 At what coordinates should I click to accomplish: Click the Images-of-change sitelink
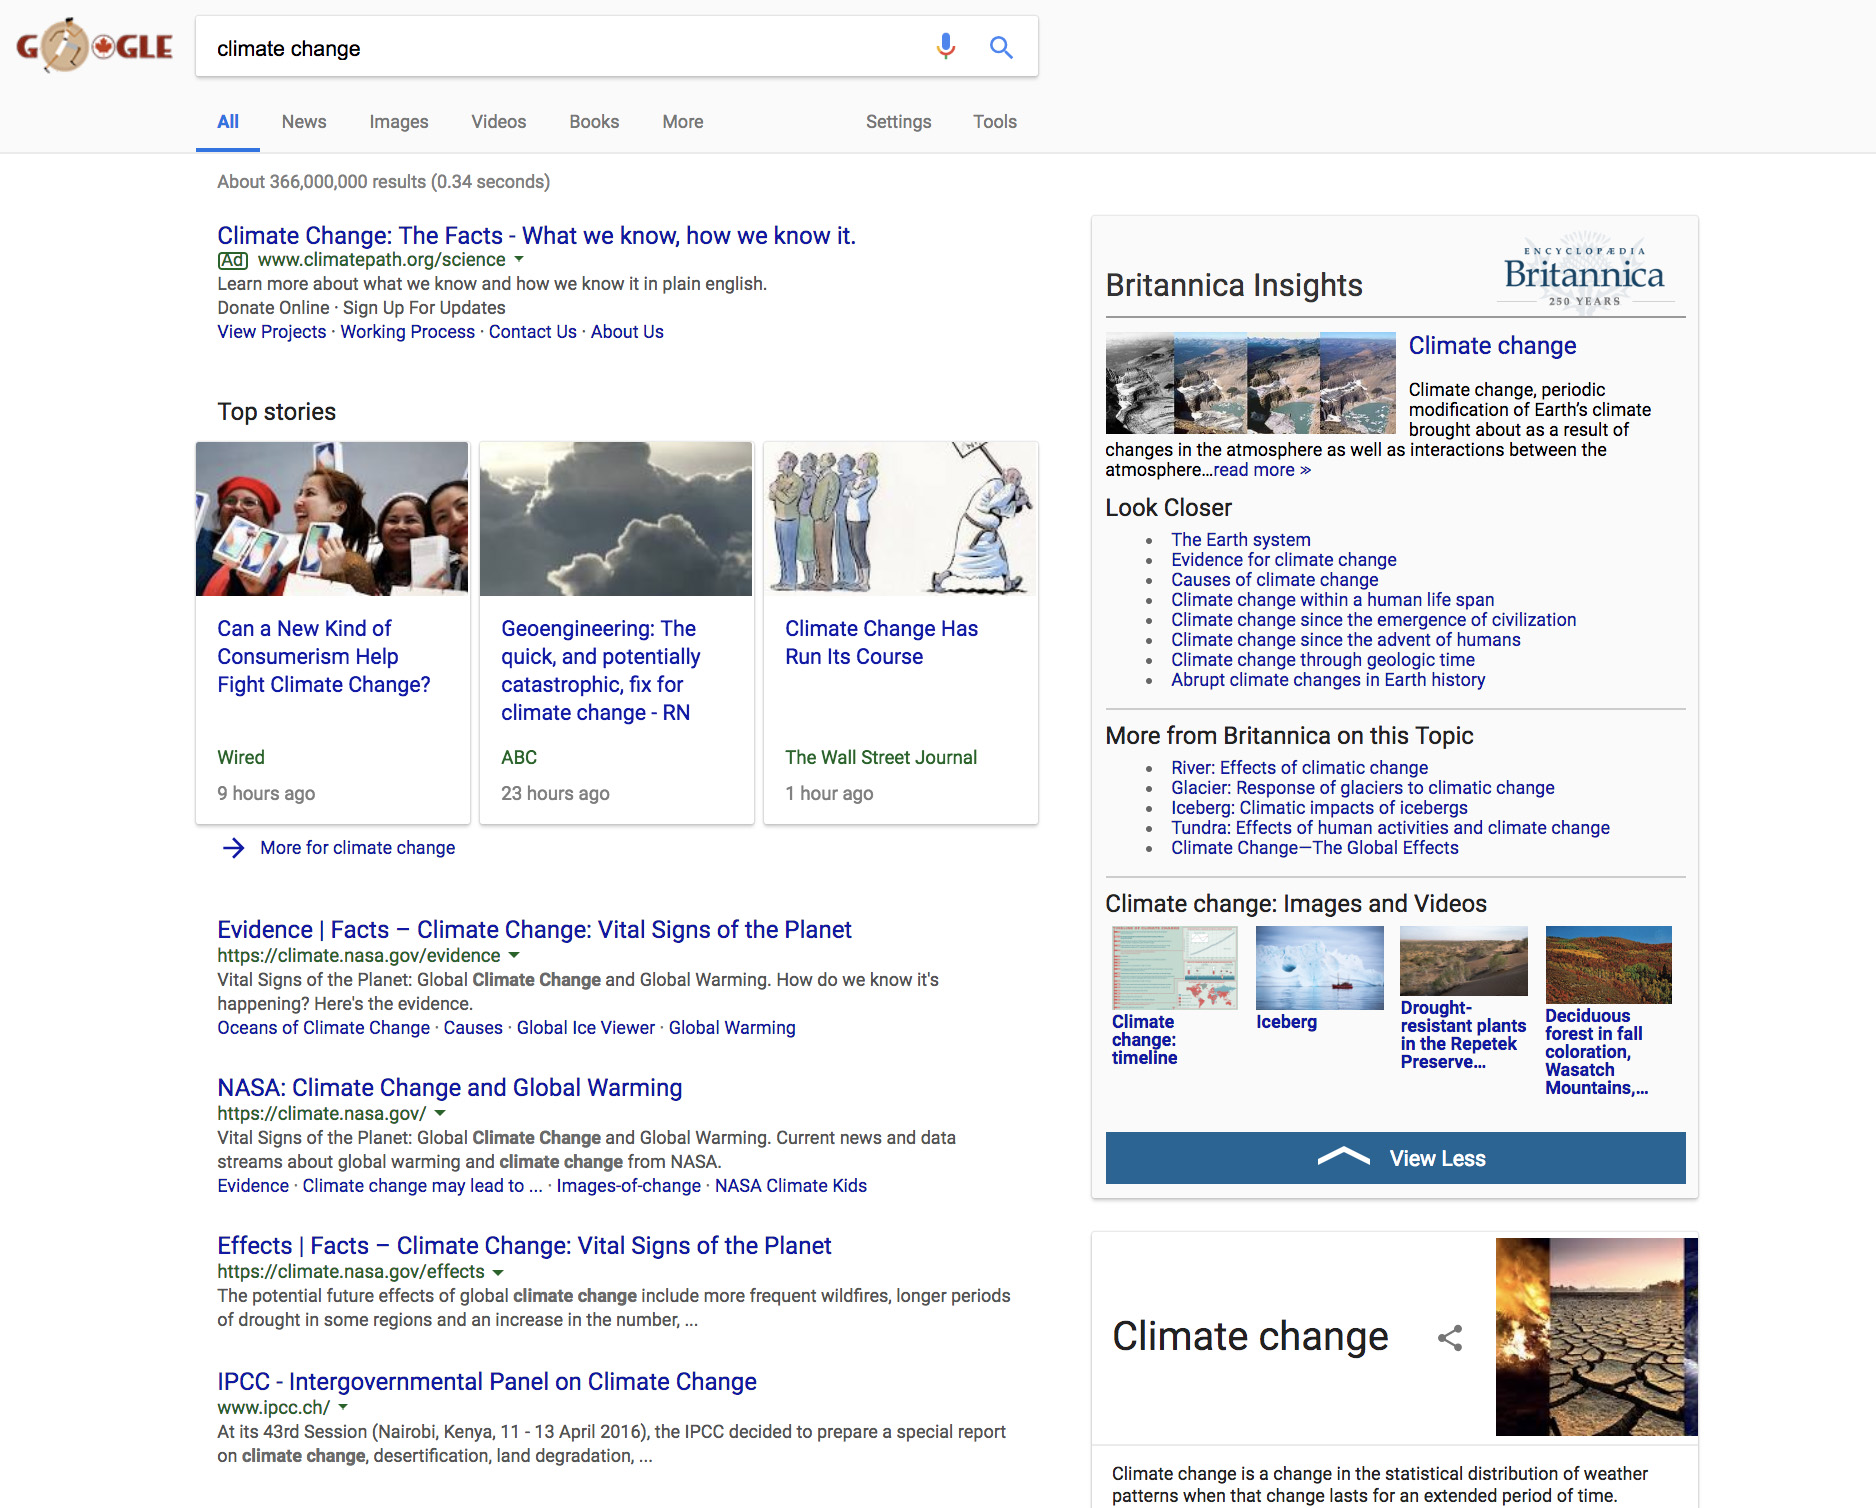point(629,1186)
